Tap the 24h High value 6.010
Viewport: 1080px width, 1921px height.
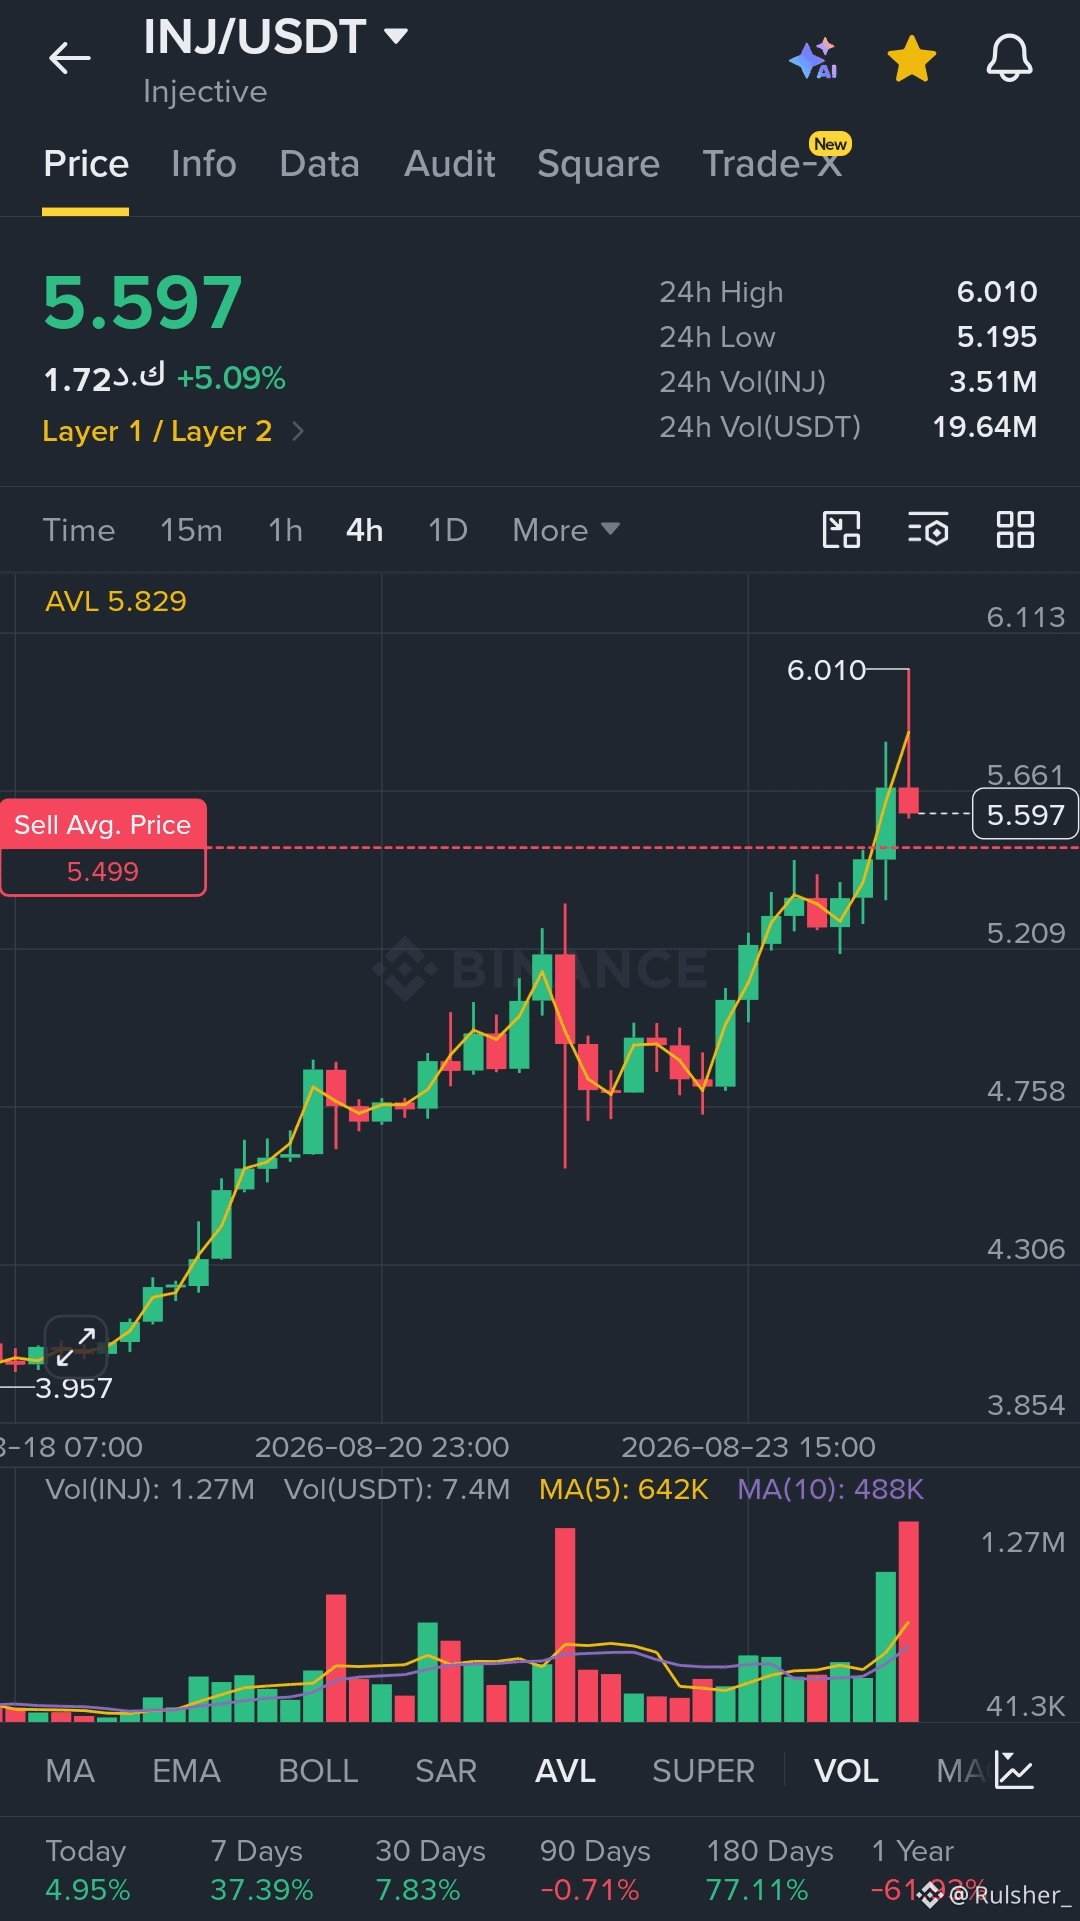997,292
